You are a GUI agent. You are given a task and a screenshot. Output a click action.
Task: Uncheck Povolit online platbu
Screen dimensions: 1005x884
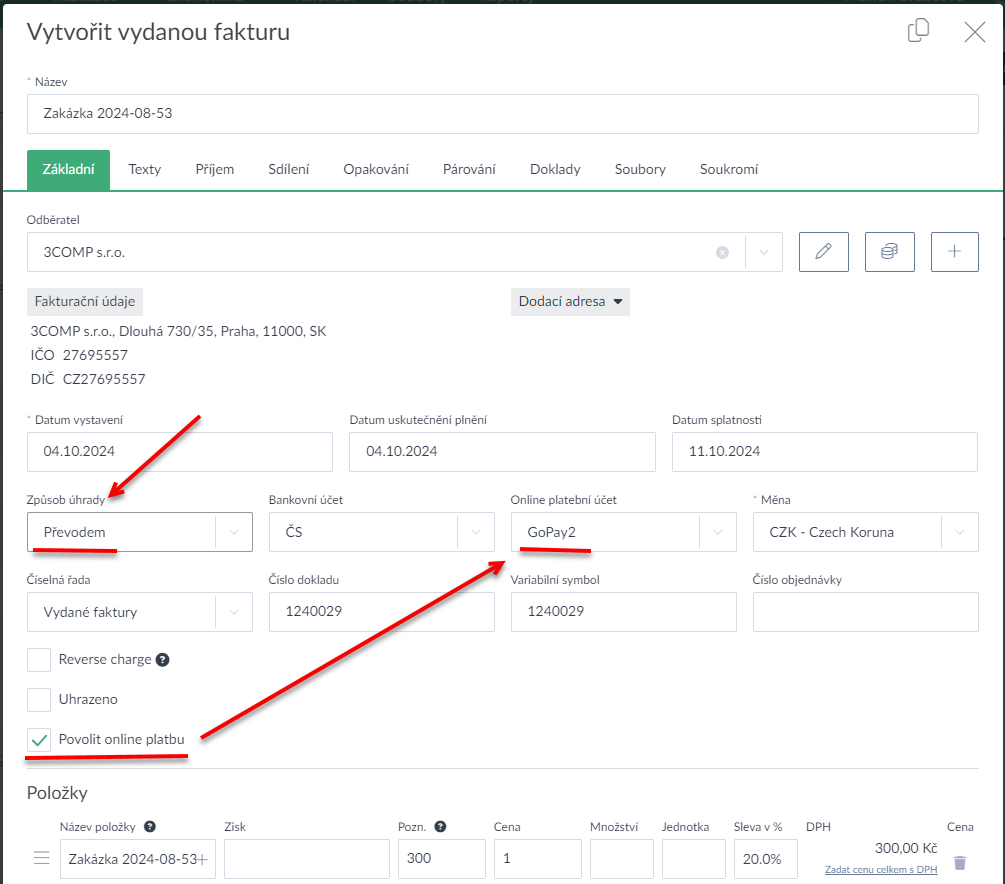[x=39, y=740]
